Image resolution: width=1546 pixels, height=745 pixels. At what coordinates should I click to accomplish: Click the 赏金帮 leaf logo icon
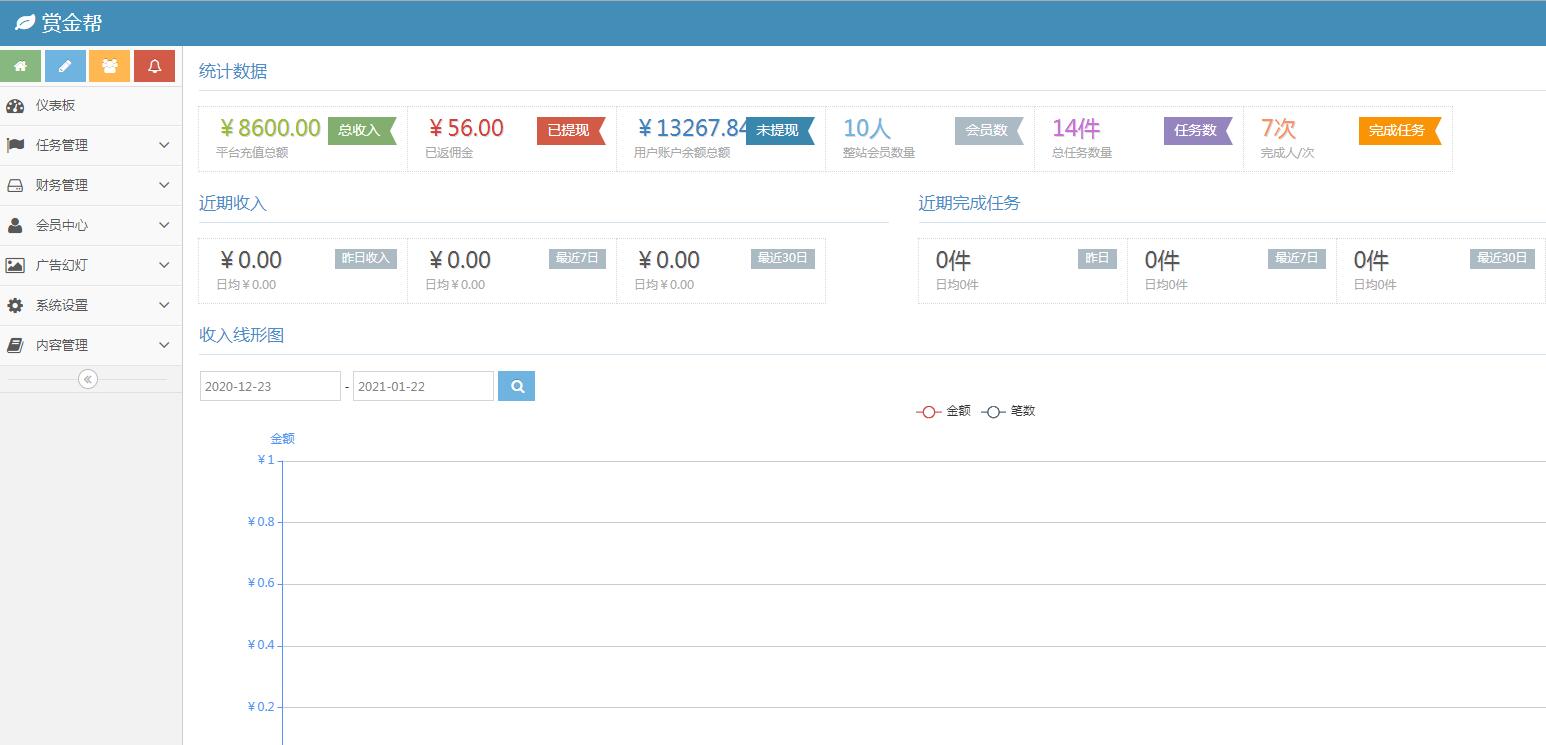click(x=25, y=23)
